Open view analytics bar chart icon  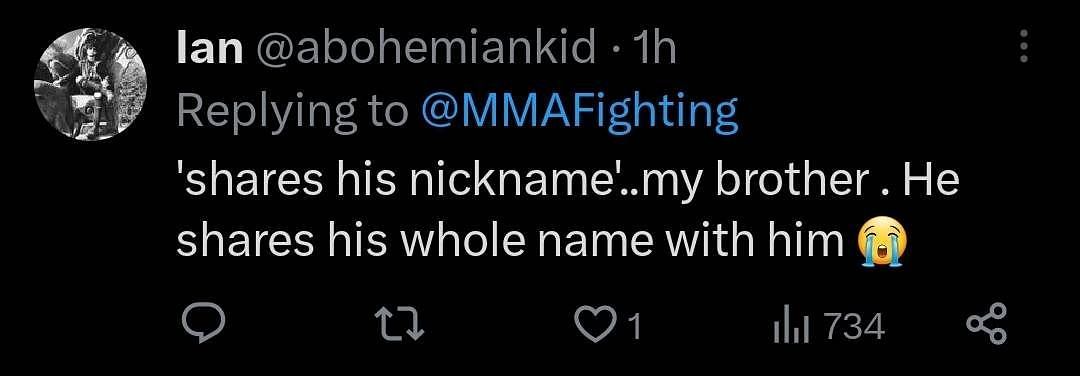790,326
